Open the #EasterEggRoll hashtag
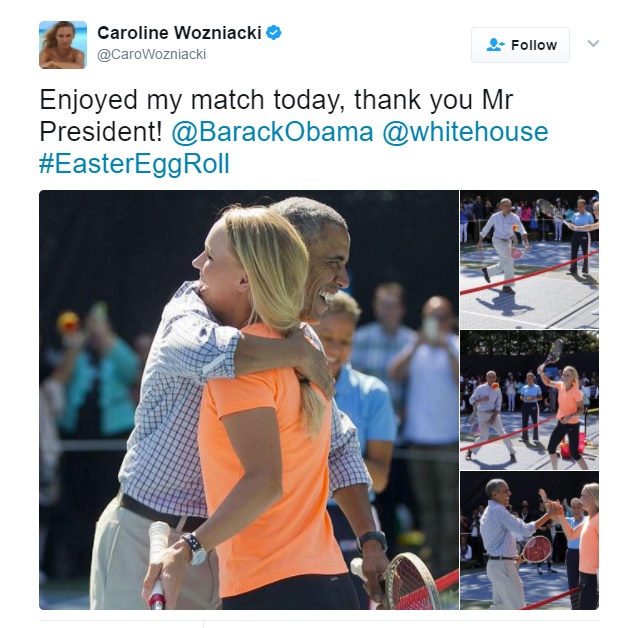The image size is (638, 628). [x=134, y=164]
